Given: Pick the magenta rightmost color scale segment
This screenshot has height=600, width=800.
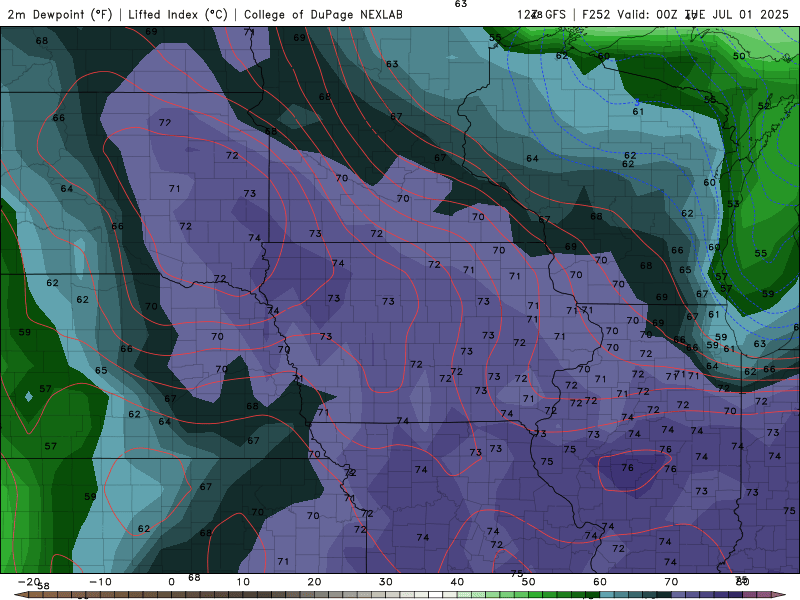Looking at the screenshot, I should 764,595.
